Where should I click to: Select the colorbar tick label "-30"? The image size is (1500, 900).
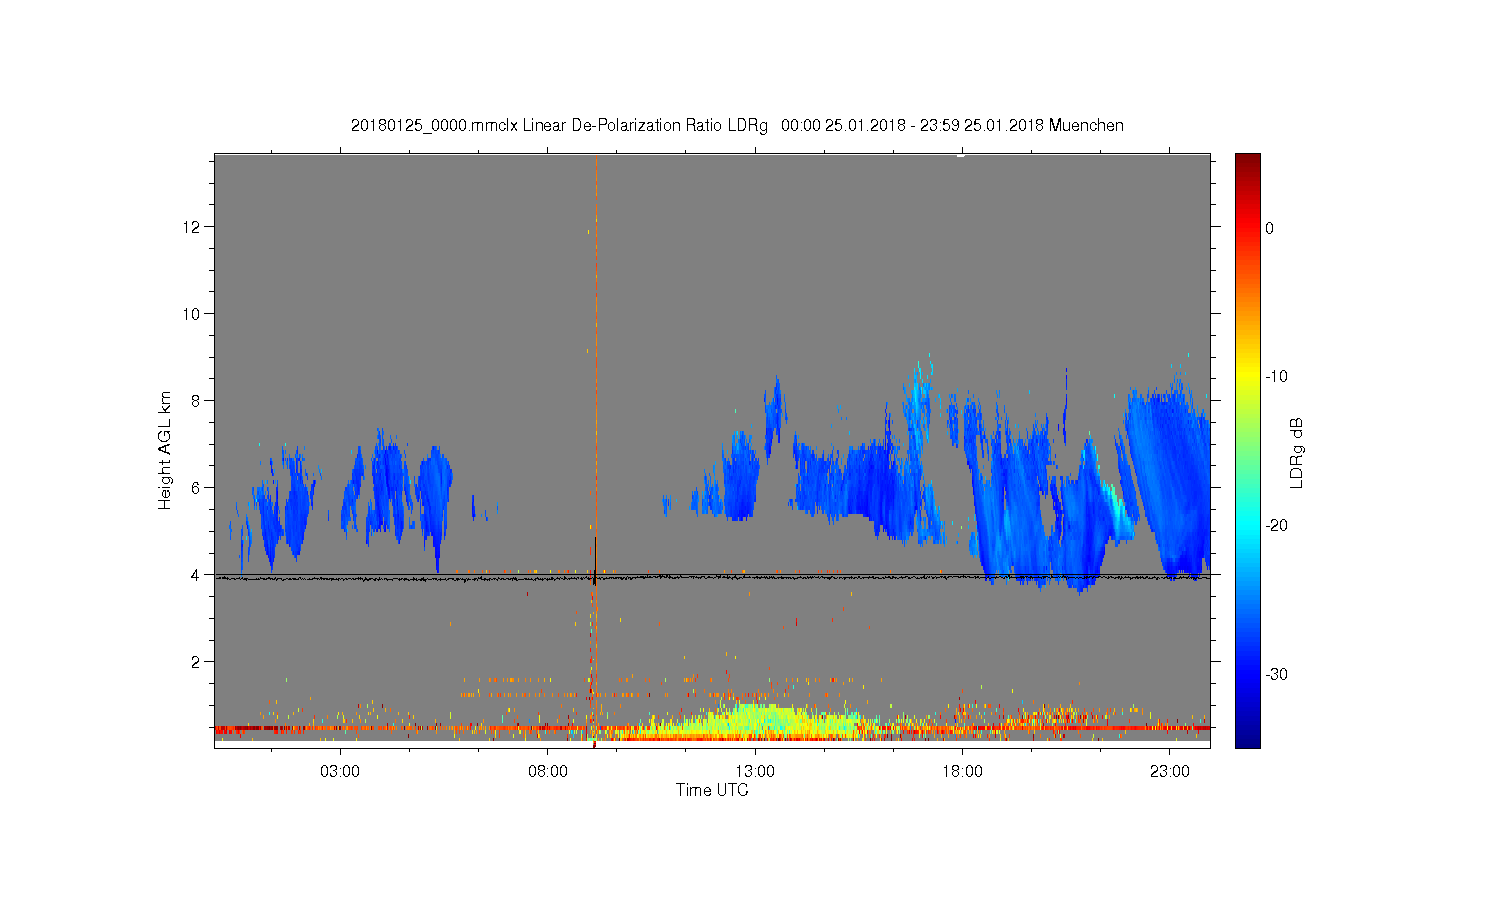point(1276,675)
